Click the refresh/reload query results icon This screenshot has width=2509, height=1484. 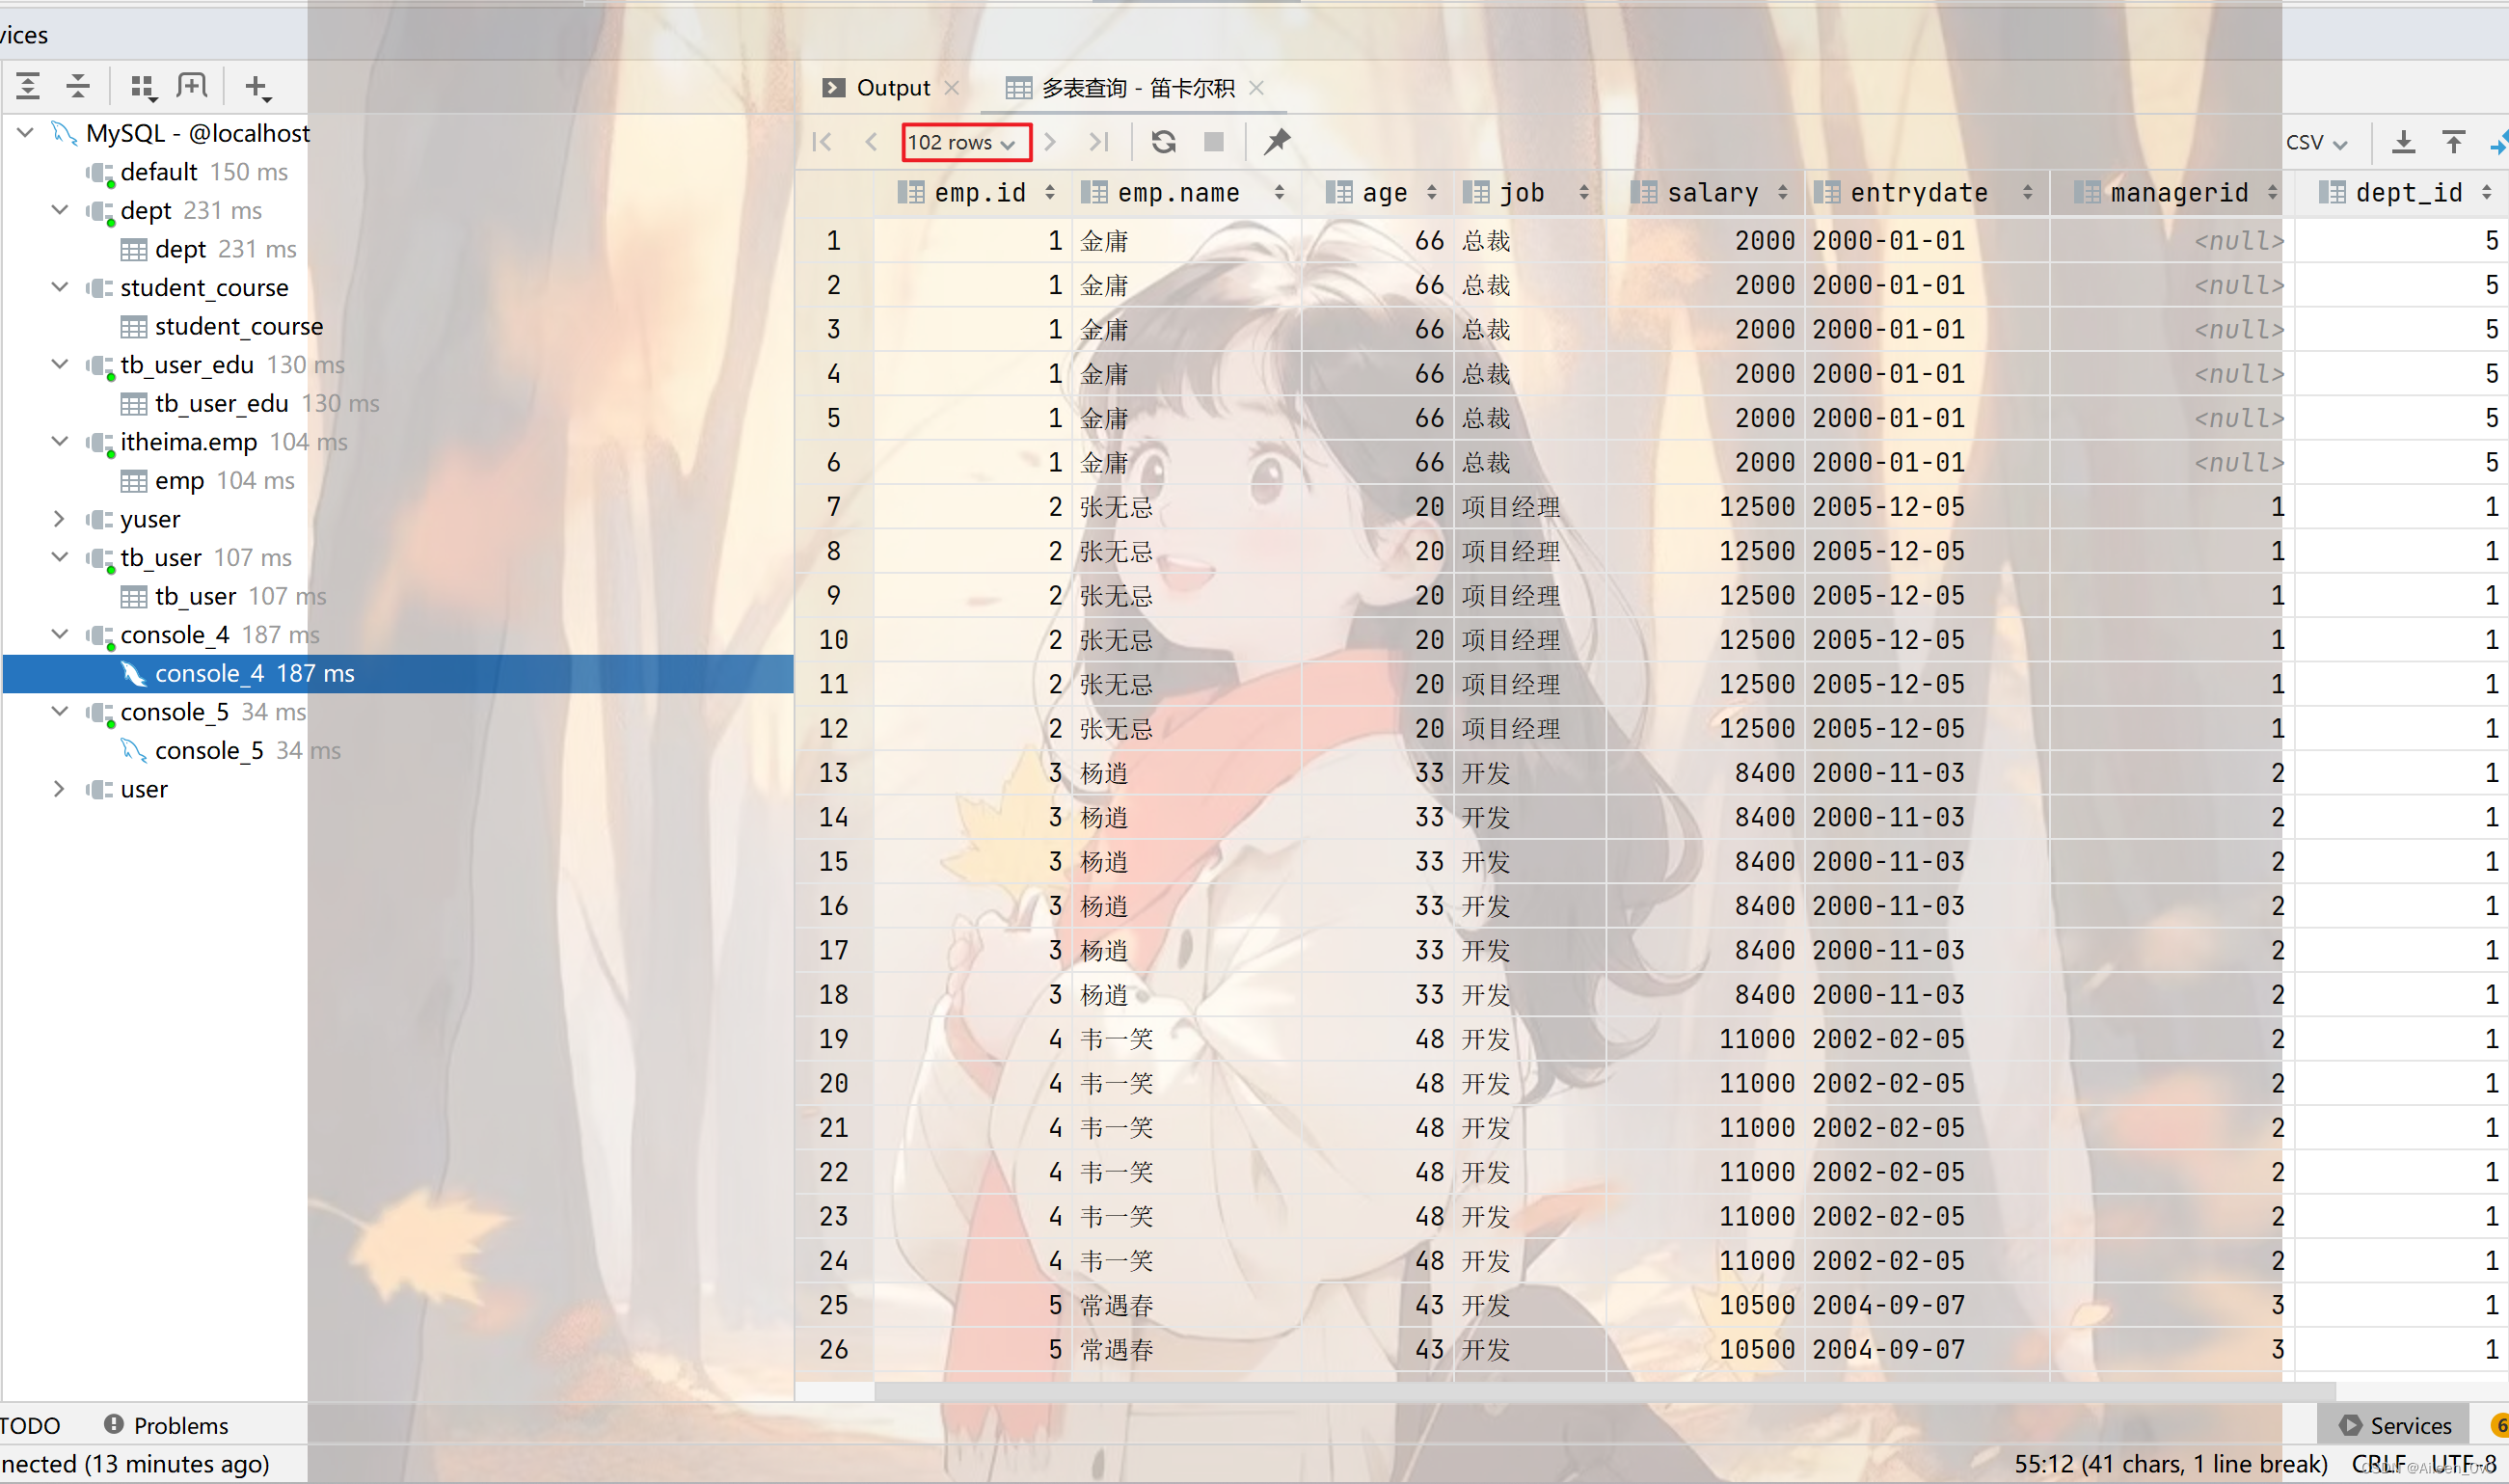(1167, 142)
